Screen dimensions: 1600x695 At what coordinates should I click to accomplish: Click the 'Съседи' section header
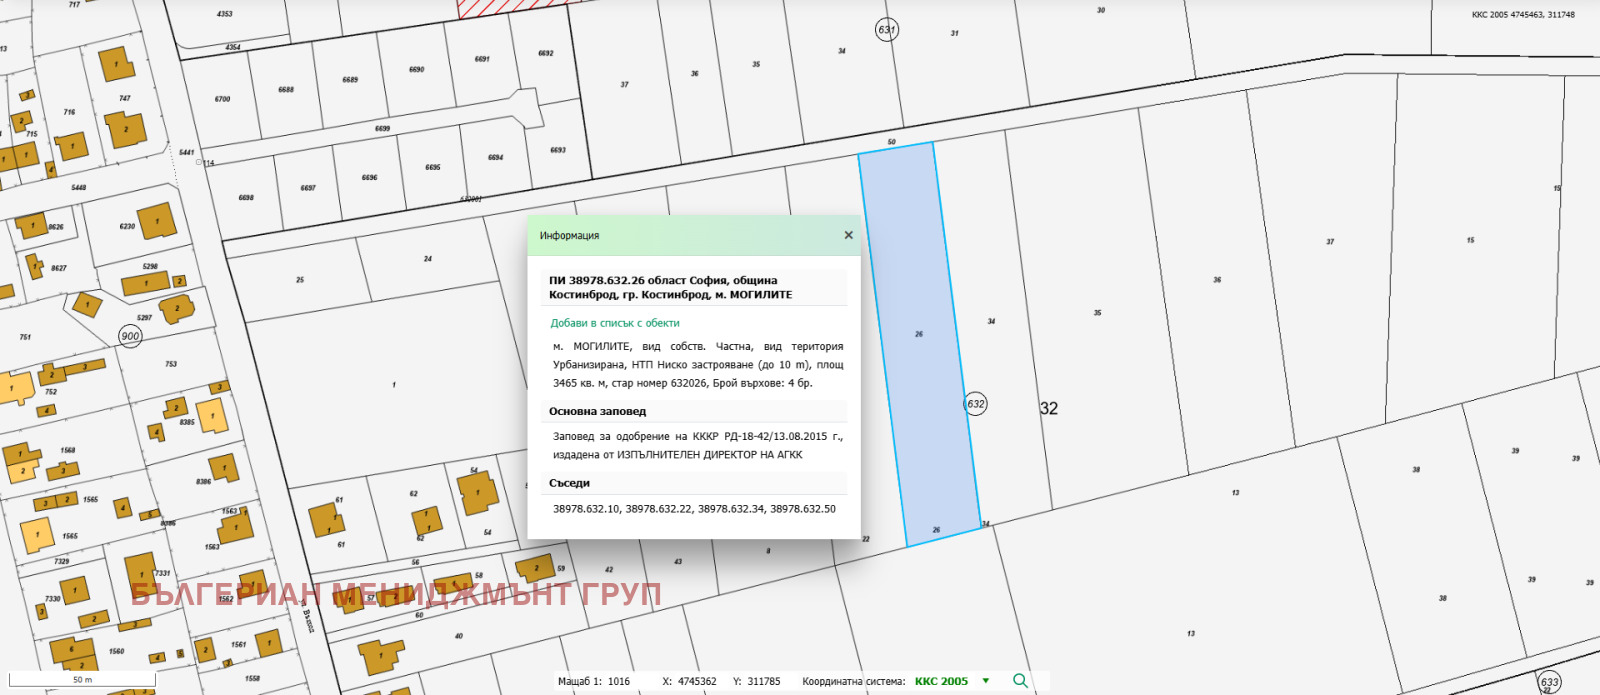click(569, 483)
